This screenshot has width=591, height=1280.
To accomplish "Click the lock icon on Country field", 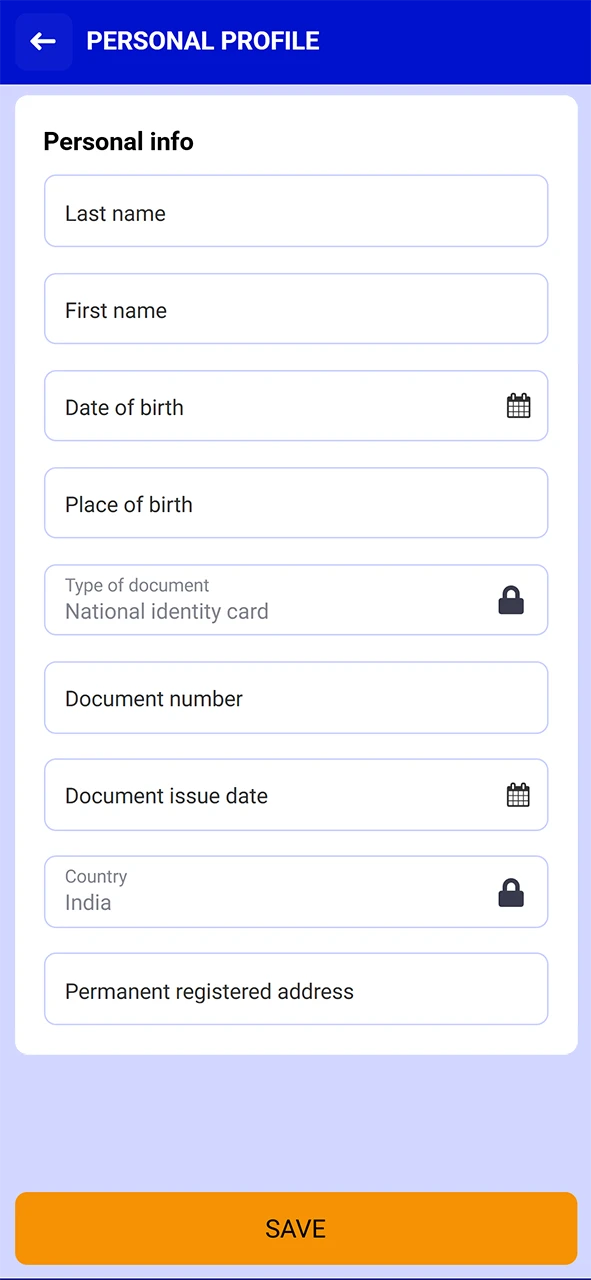I will [x=511, y=893].
